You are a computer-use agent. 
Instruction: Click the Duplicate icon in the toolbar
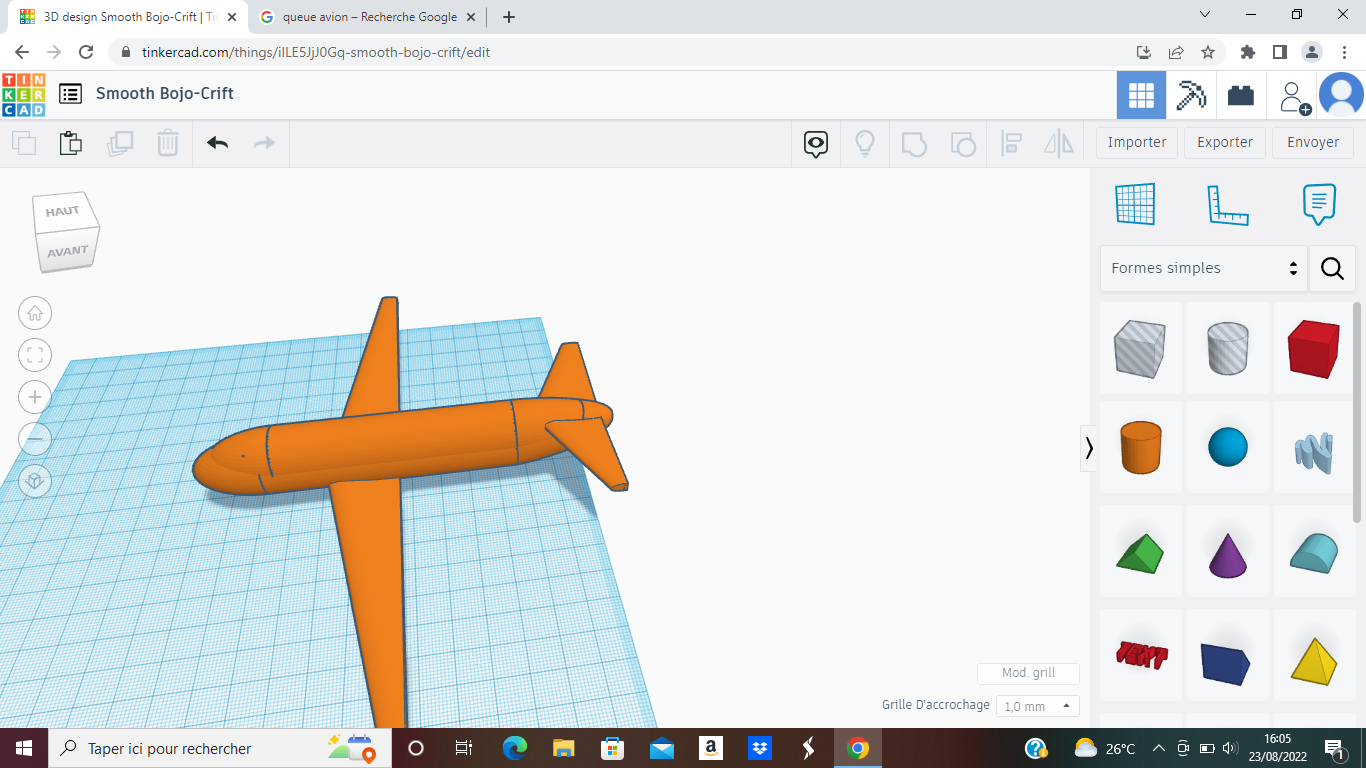point(120,143)
